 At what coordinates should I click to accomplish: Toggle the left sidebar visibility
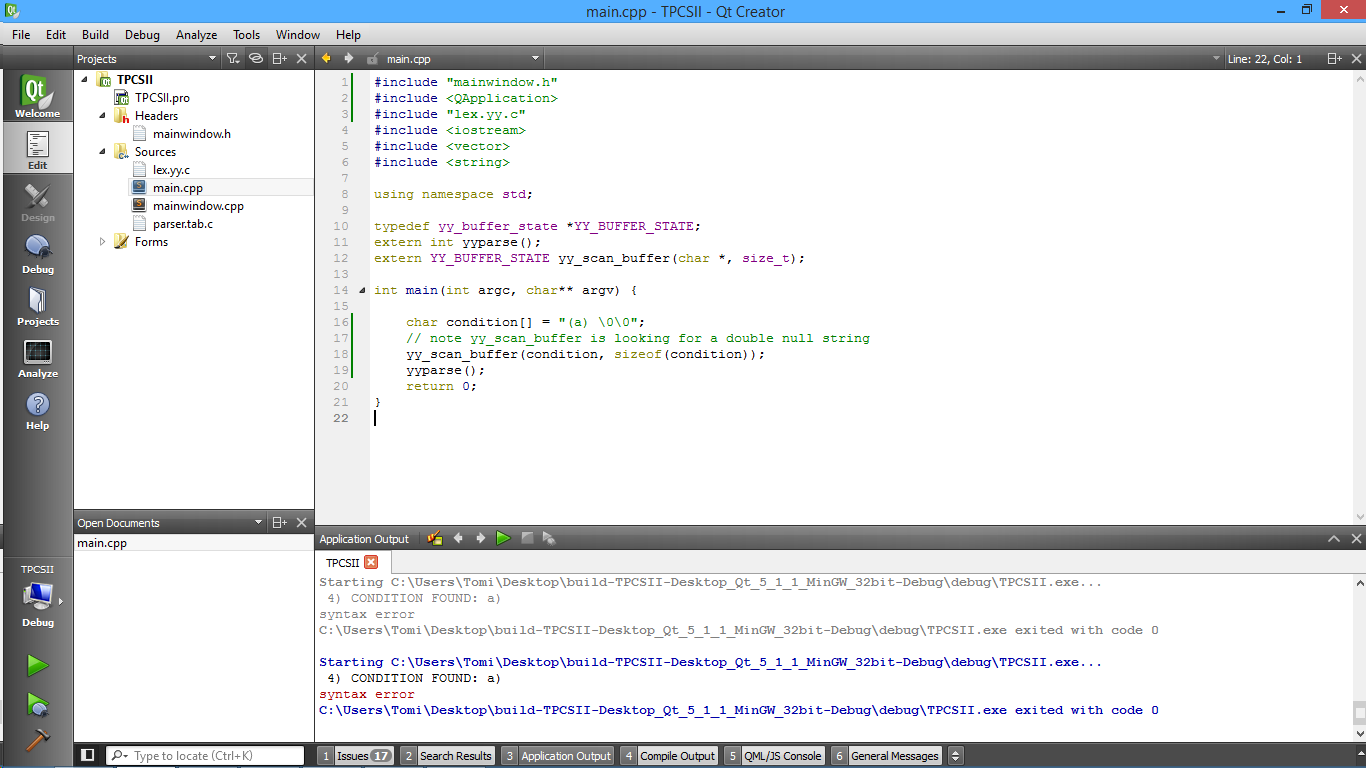(x=88, y=755)
